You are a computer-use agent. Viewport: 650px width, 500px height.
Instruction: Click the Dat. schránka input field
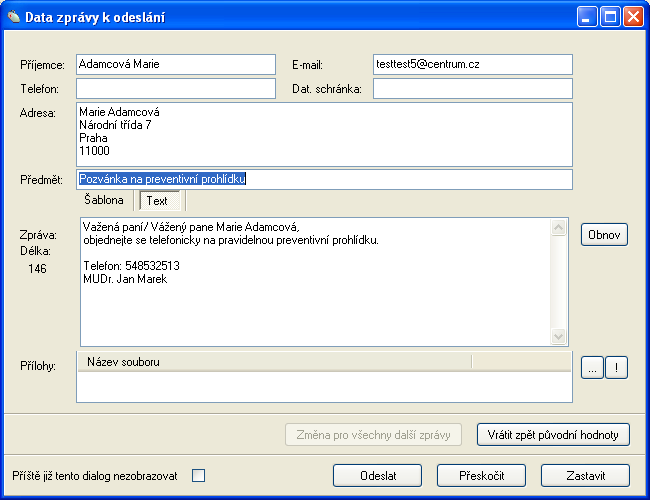click(x=472, y=89)
